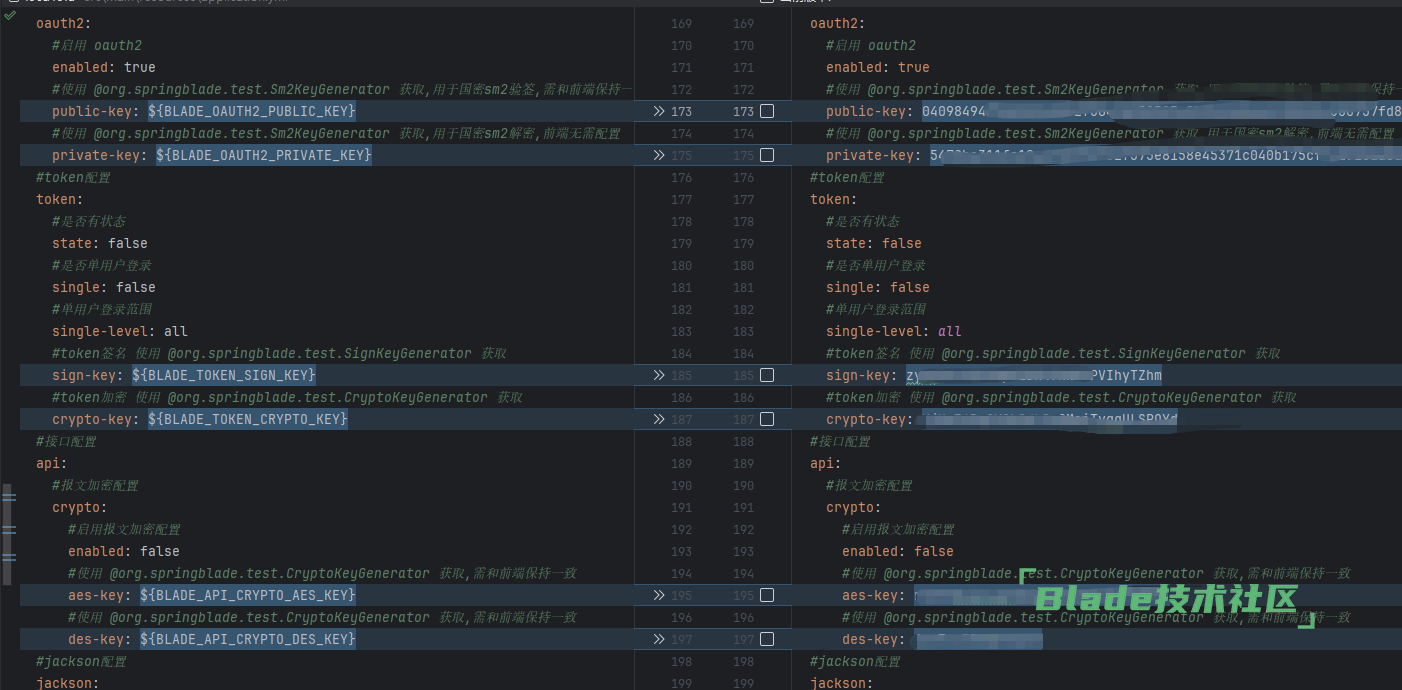Tick the checkbox beside line 175
This screenshot has width=1402, height=690.
coord(767,155)
